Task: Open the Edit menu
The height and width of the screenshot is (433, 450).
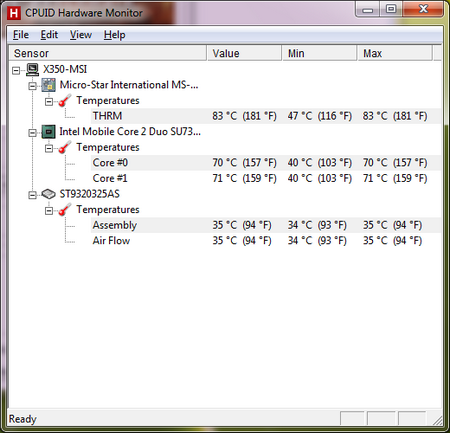Action: 49,35
